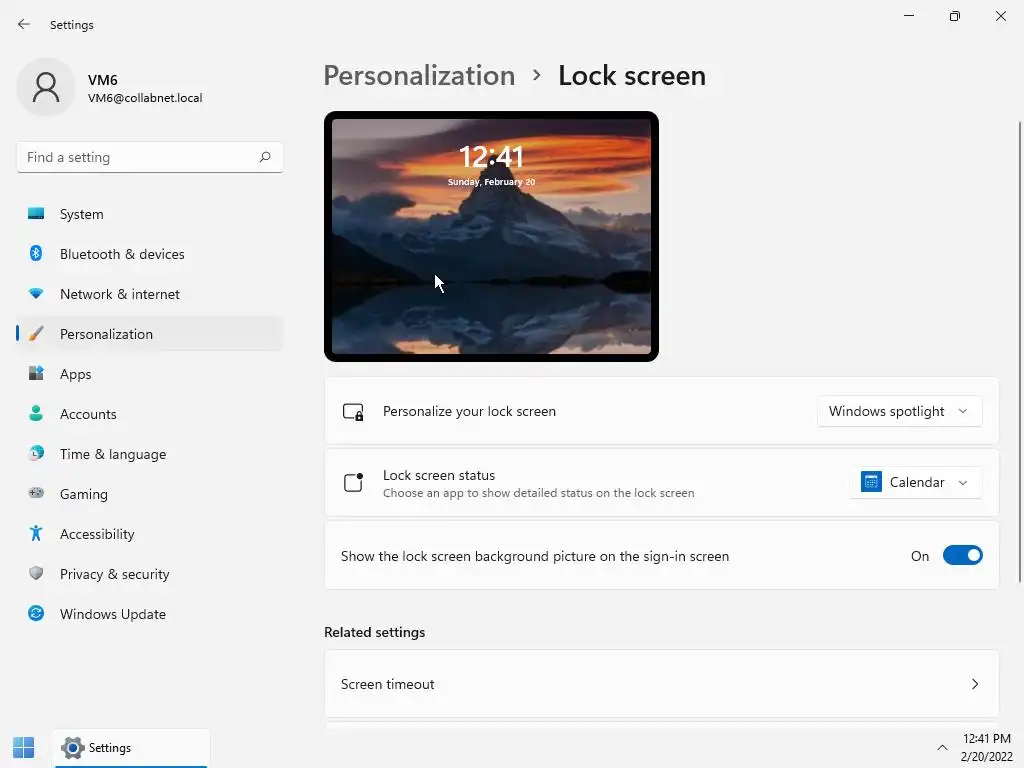Viewport: 1024px width, 768px height.
Task: Click the VM6@collabnet.local email text
Action: coord(145,98)
